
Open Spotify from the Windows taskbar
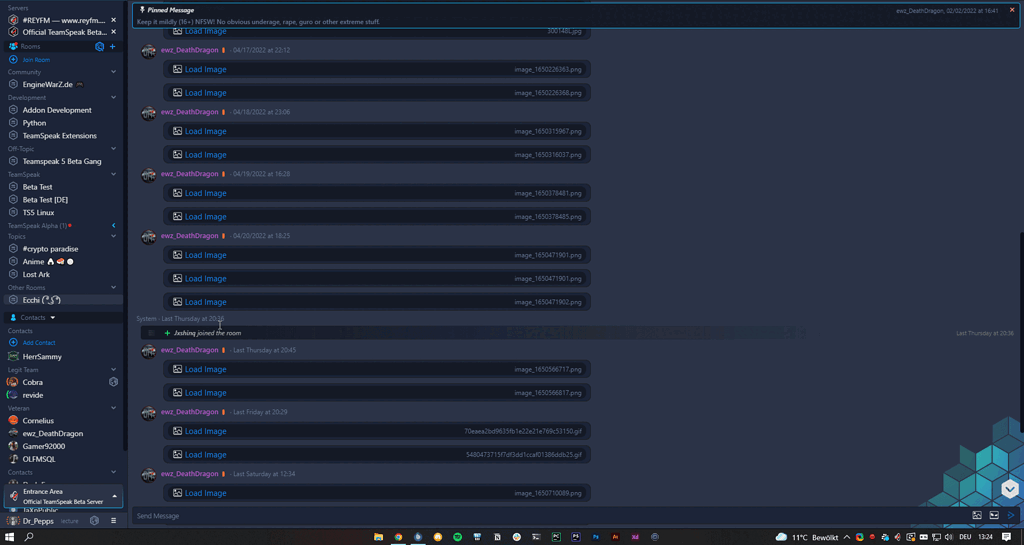point(457,537)
